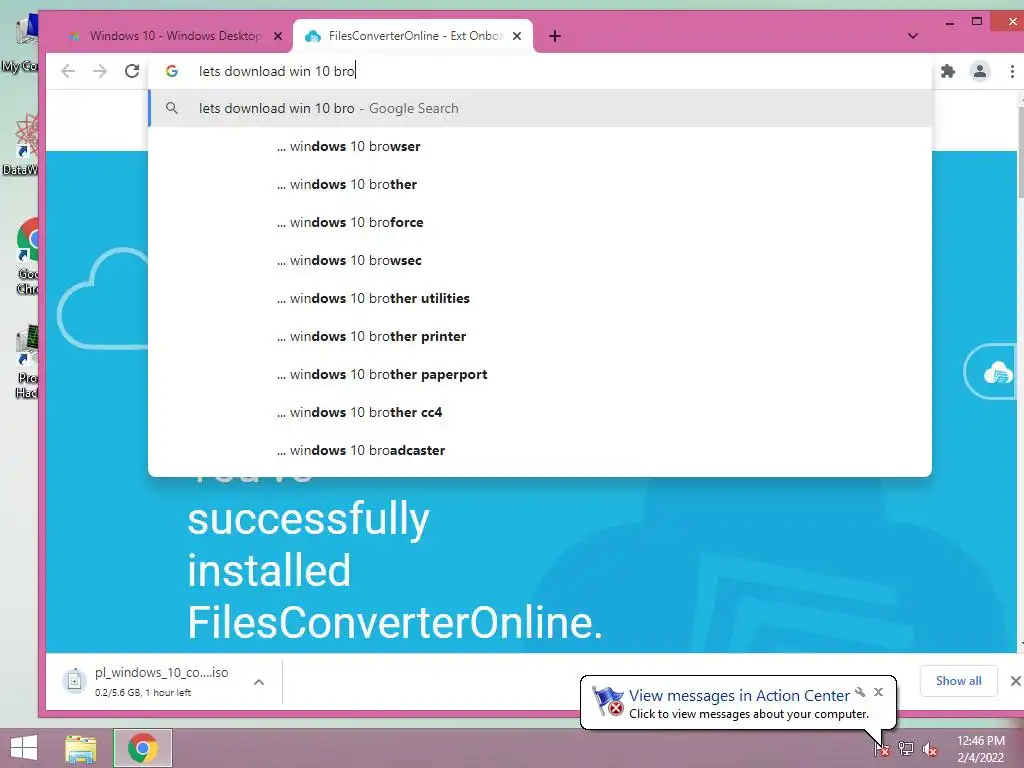Choose suggestion 'windows 10 browser'
The image size is (1024, 768).
point(540,146)
